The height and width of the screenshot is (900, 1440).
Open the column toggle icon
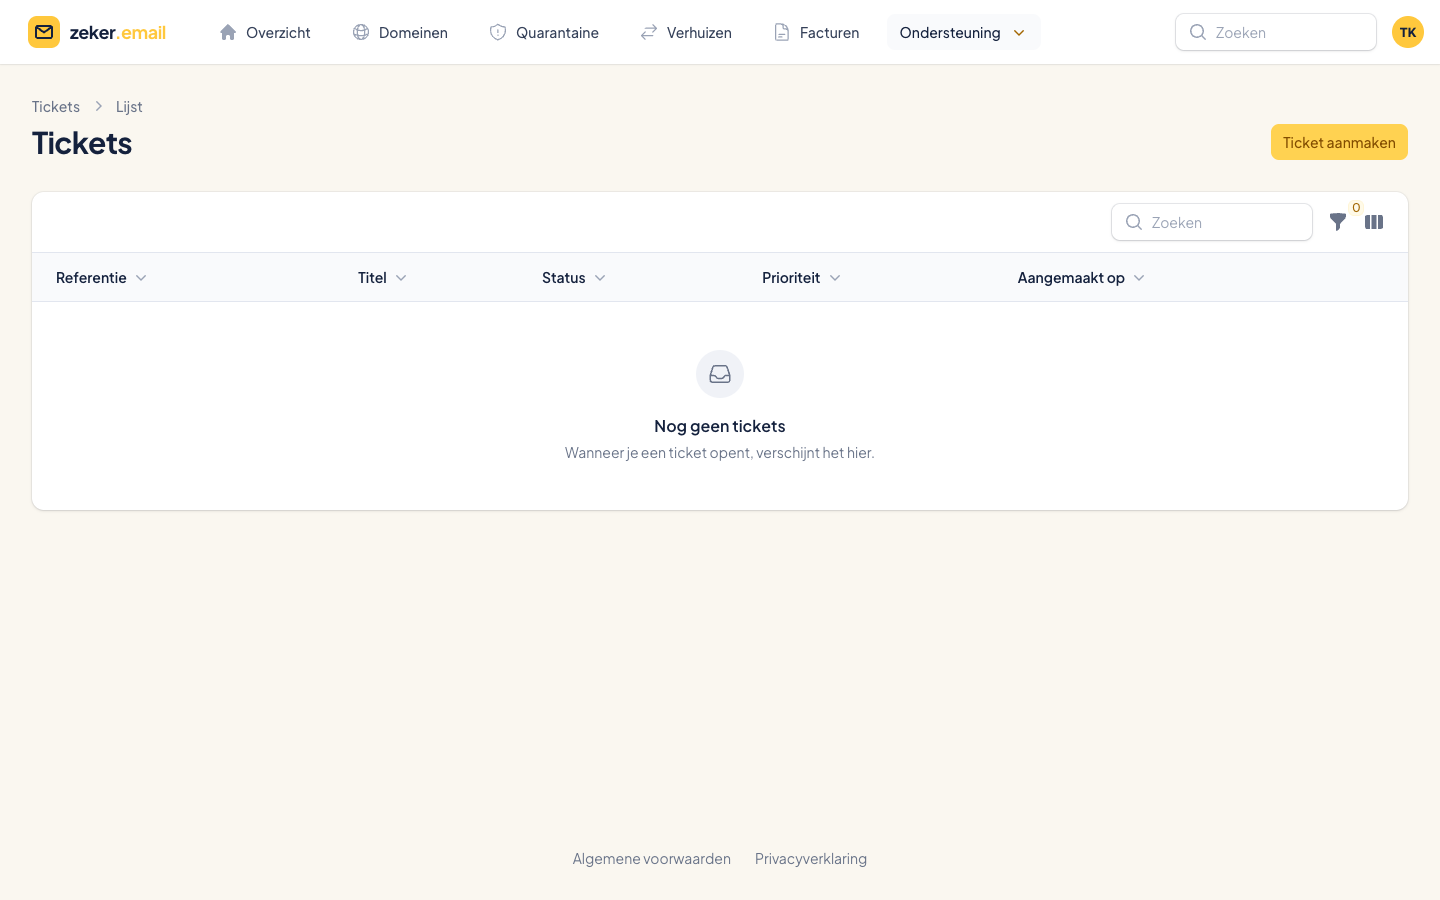click(1374, 222)
